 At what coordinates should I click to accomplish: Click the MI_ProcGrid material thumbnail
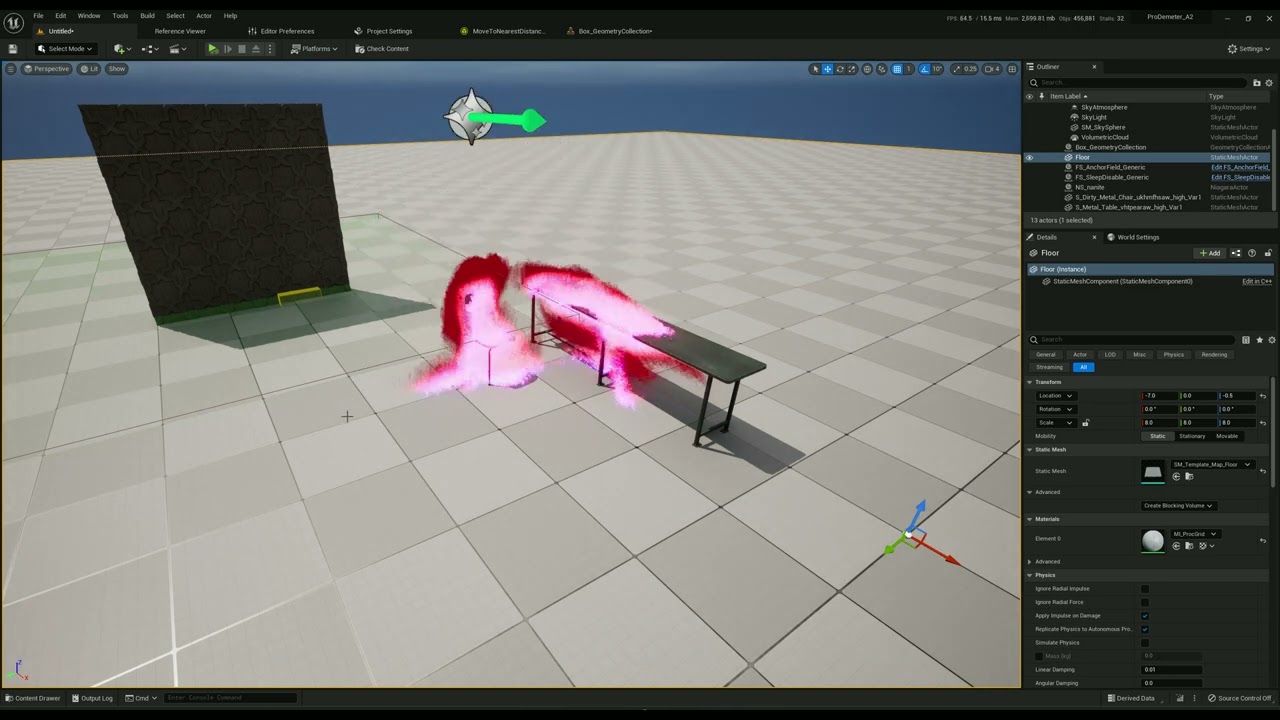click(1153, 540)
